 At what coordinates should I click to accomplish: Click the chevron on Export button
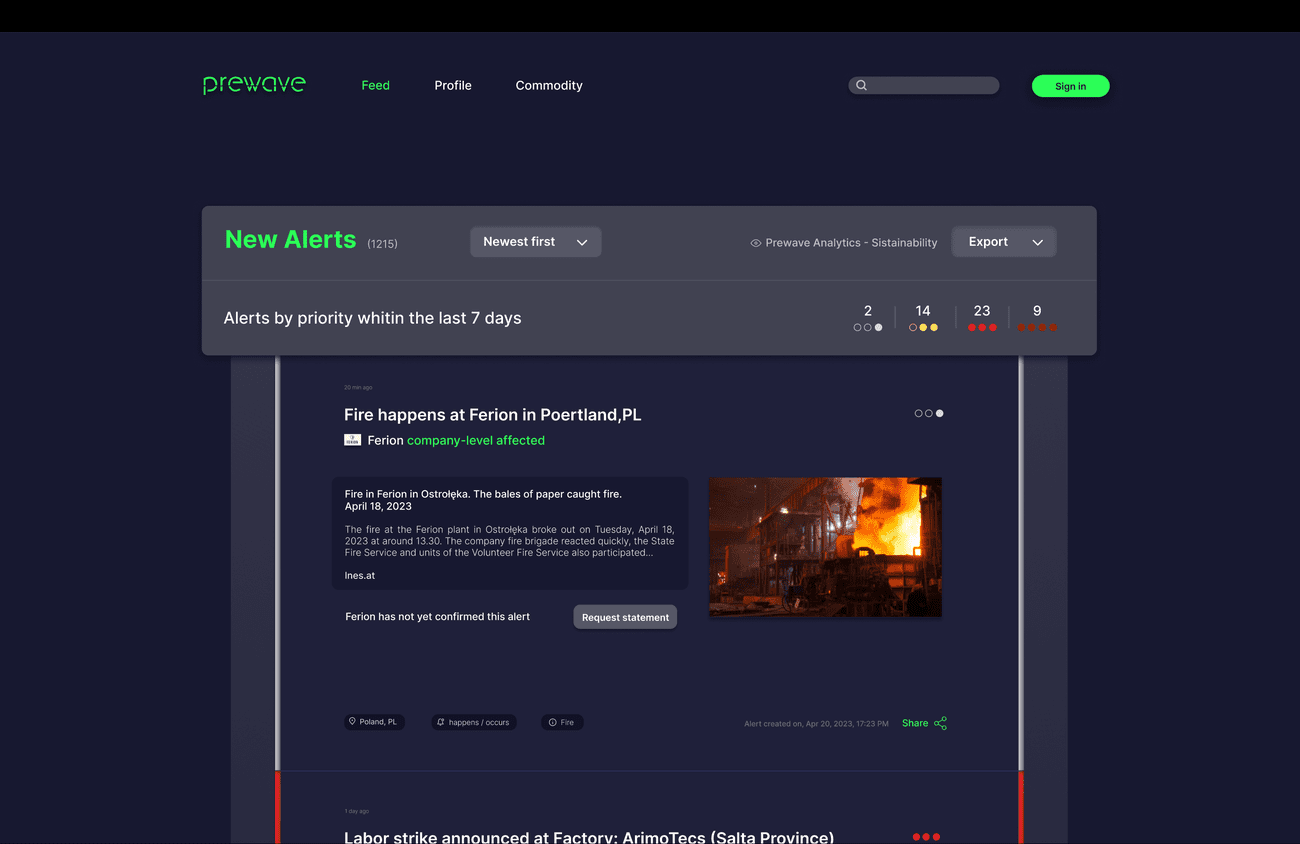[x=1038, y=243]
